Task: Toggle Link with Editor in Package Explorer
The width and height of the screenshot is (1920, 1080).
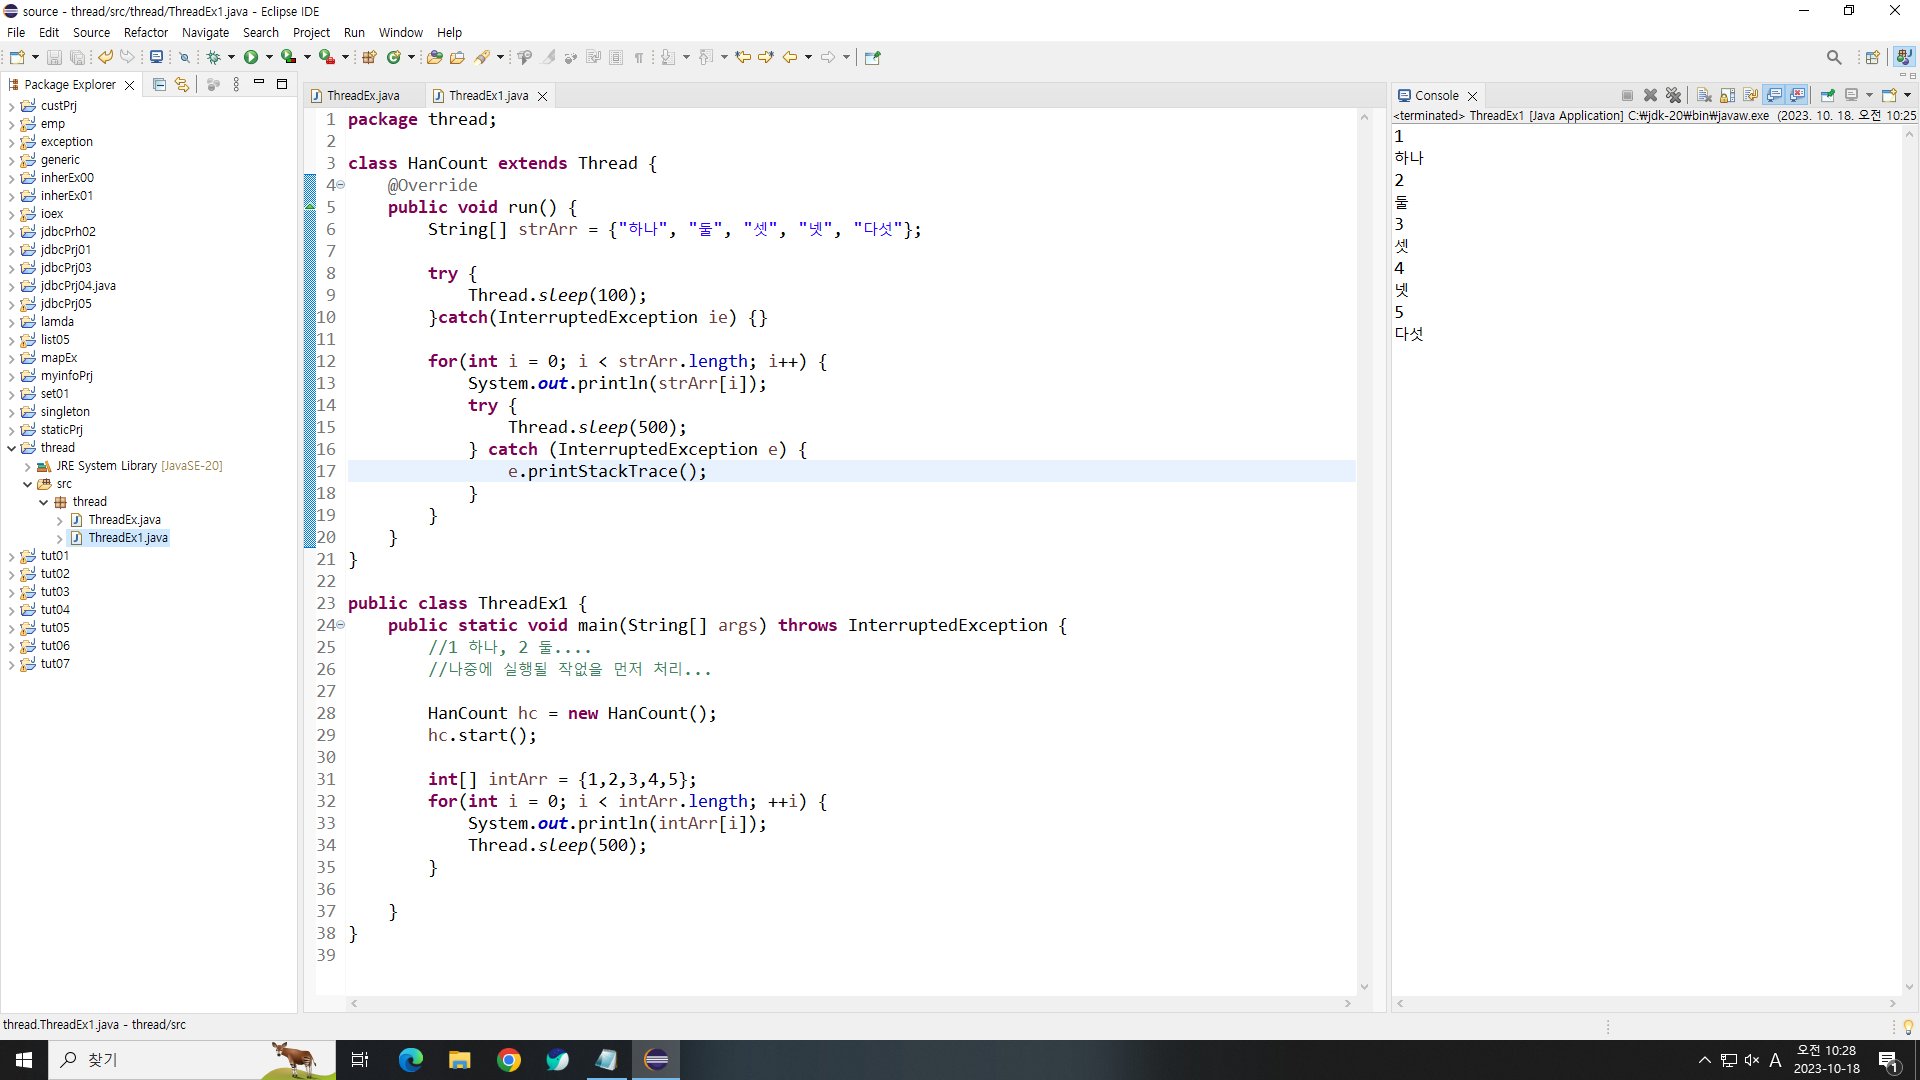Action: click(x=181, y=85)
